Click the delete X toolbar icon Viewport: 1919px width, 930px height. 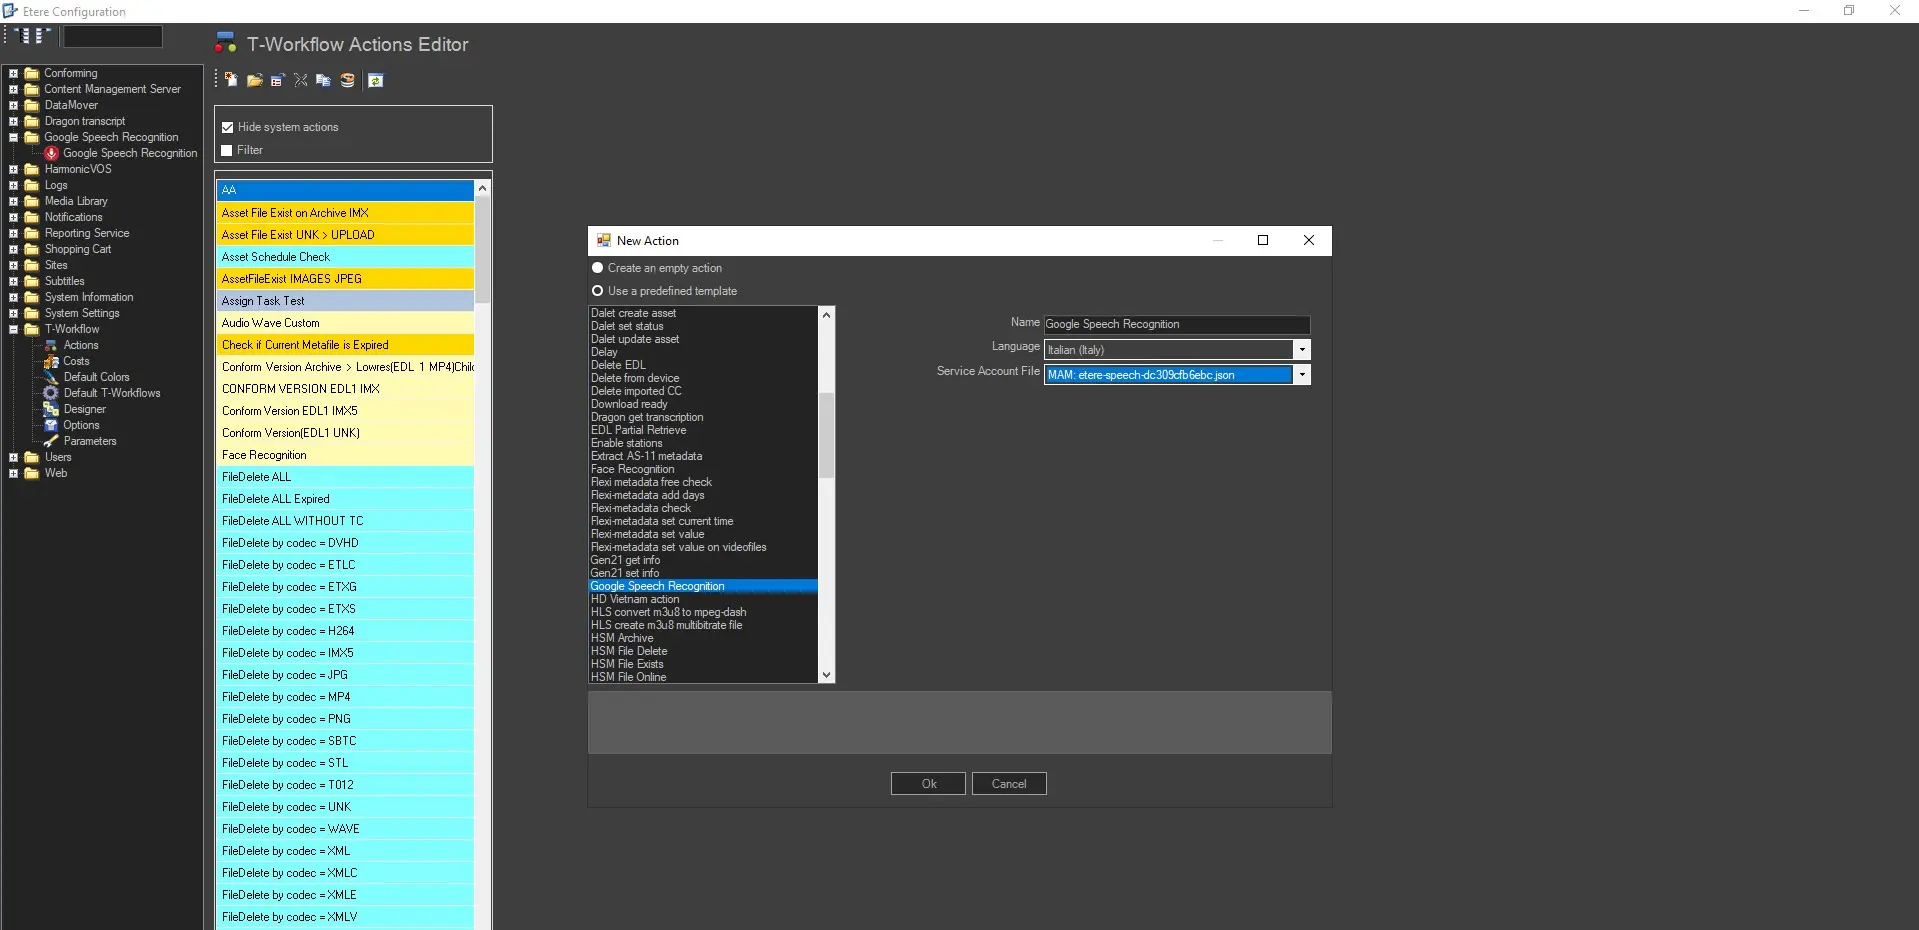coord(301,80)
